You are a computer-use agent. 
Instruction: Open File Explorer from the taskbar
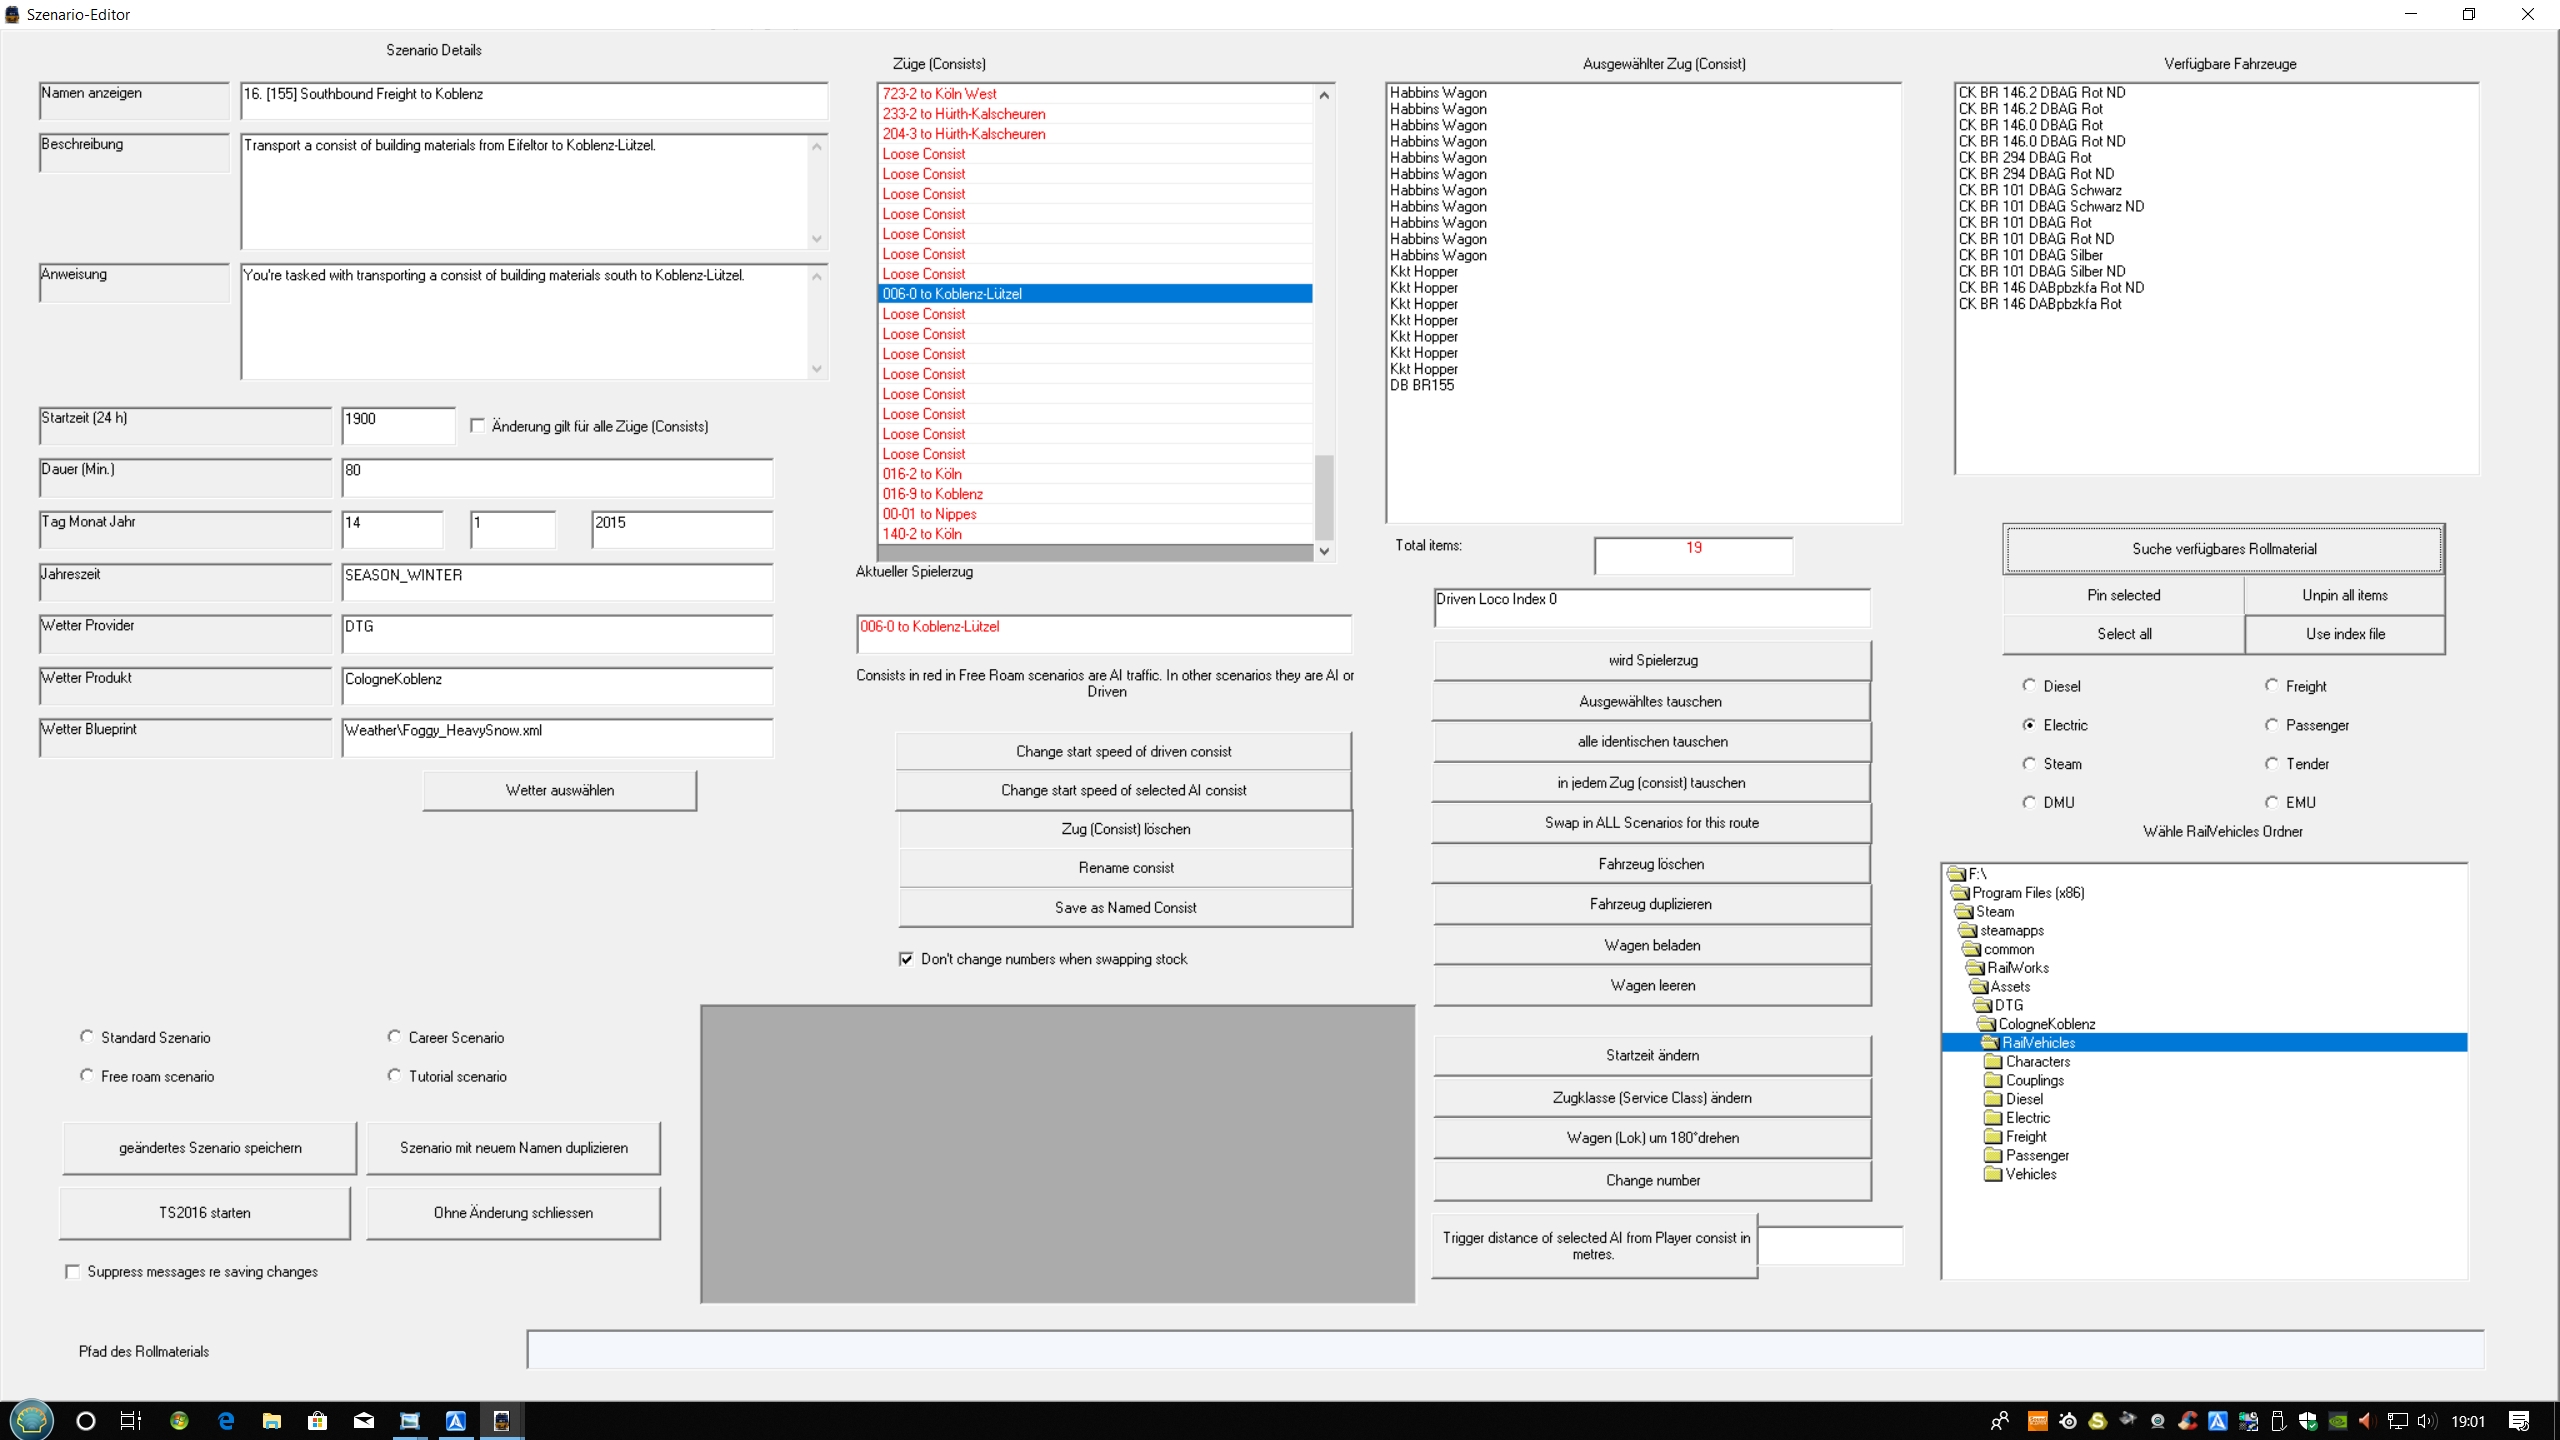[x=272, y=1421]
